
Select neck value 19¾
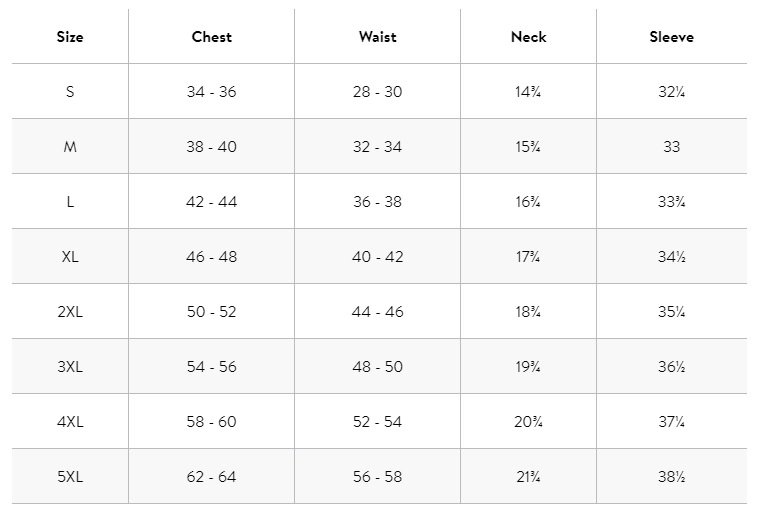click(528, 367)
